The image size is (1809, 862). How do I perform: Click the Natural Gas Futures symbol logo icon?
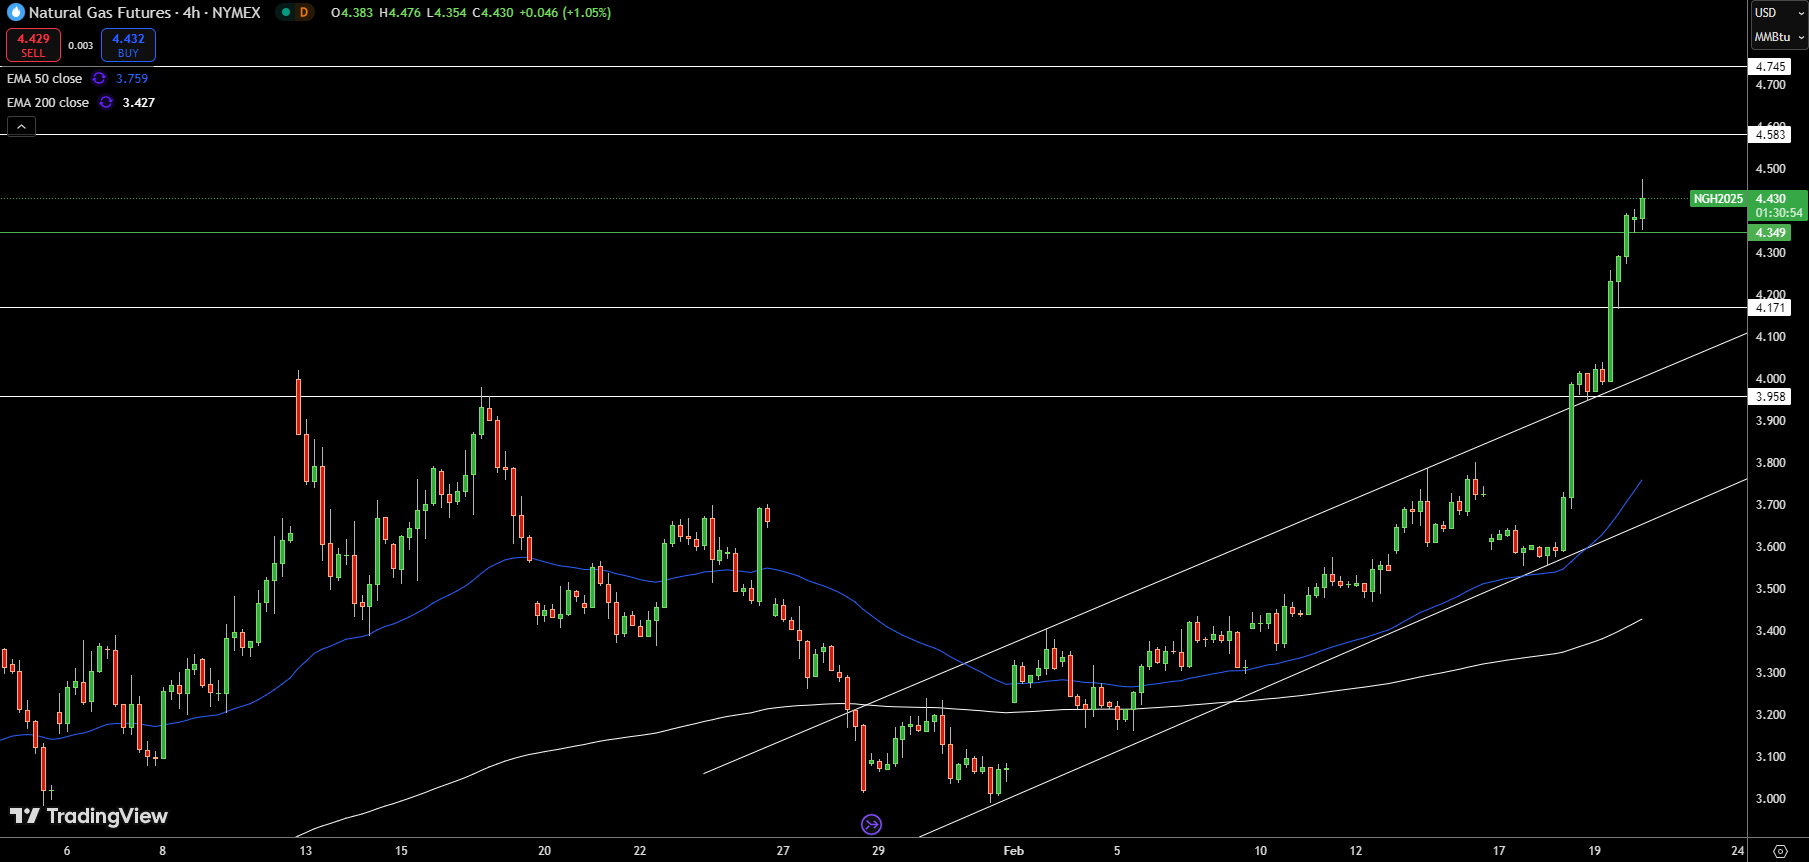pyautogui.click(x=15, y=13)
